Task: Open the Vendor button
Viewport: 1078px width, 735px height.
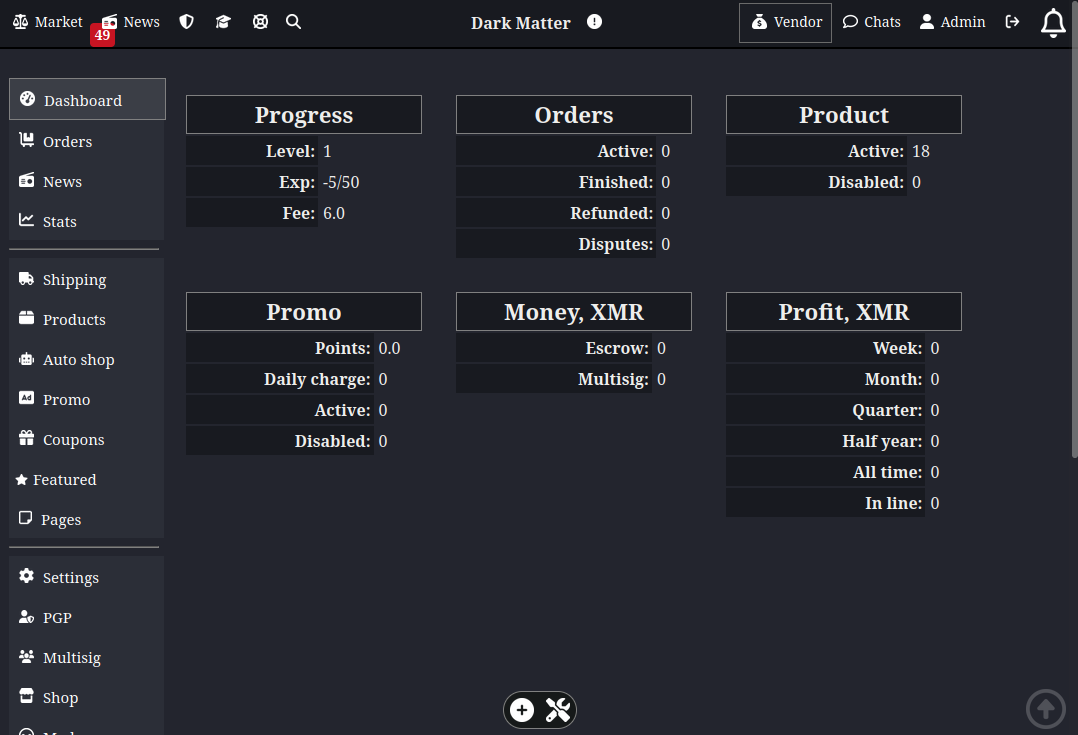Action: tap(785, 23)
